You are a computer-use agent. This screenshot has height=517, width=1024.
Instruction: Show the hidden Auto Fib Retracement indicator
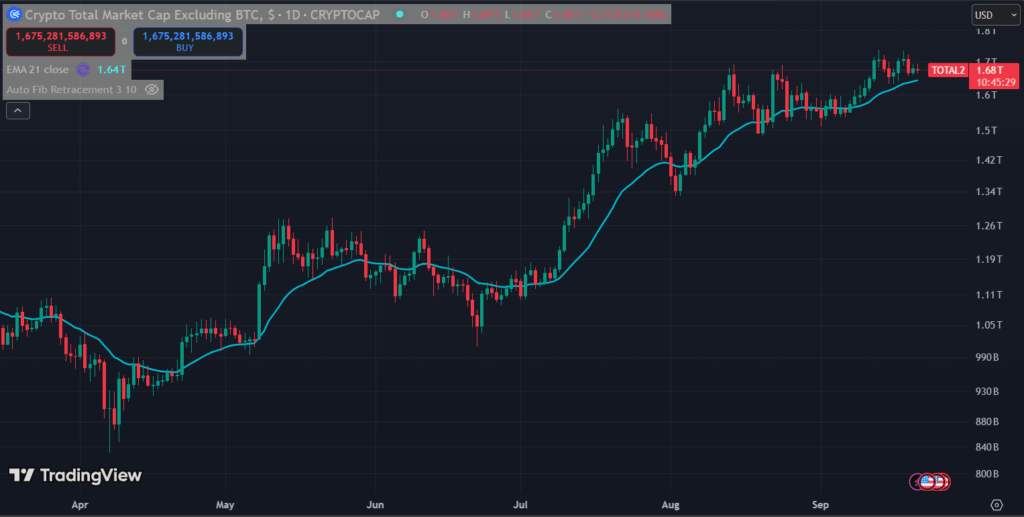pos(152,89)
